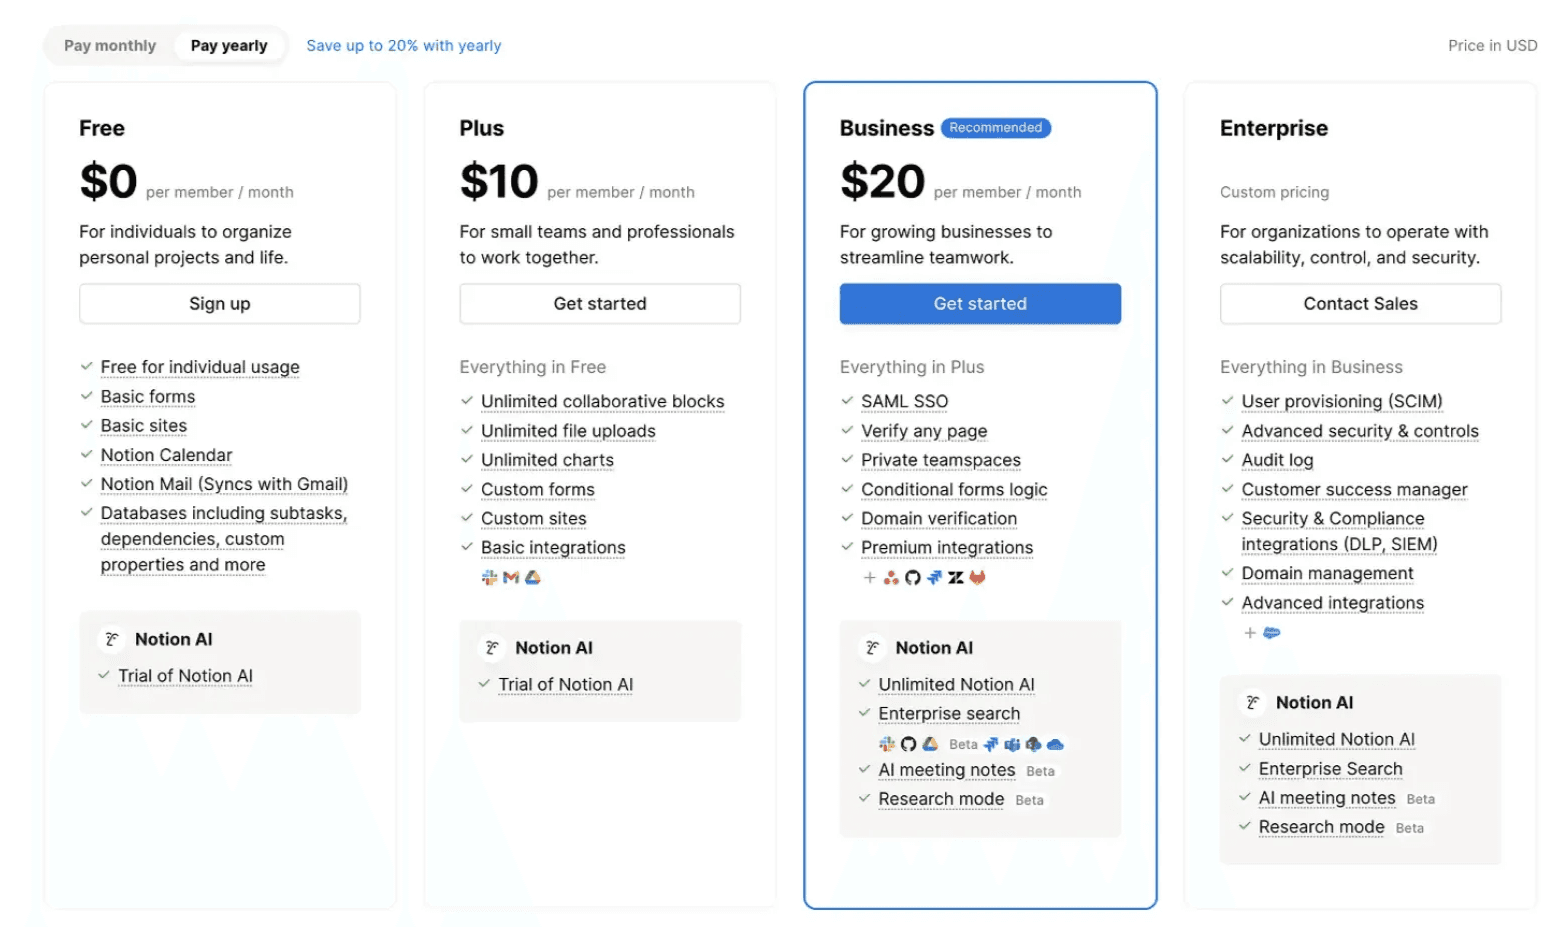
Task: Click the Google Drive icon in Plus plan
Action: coord(533,577)
